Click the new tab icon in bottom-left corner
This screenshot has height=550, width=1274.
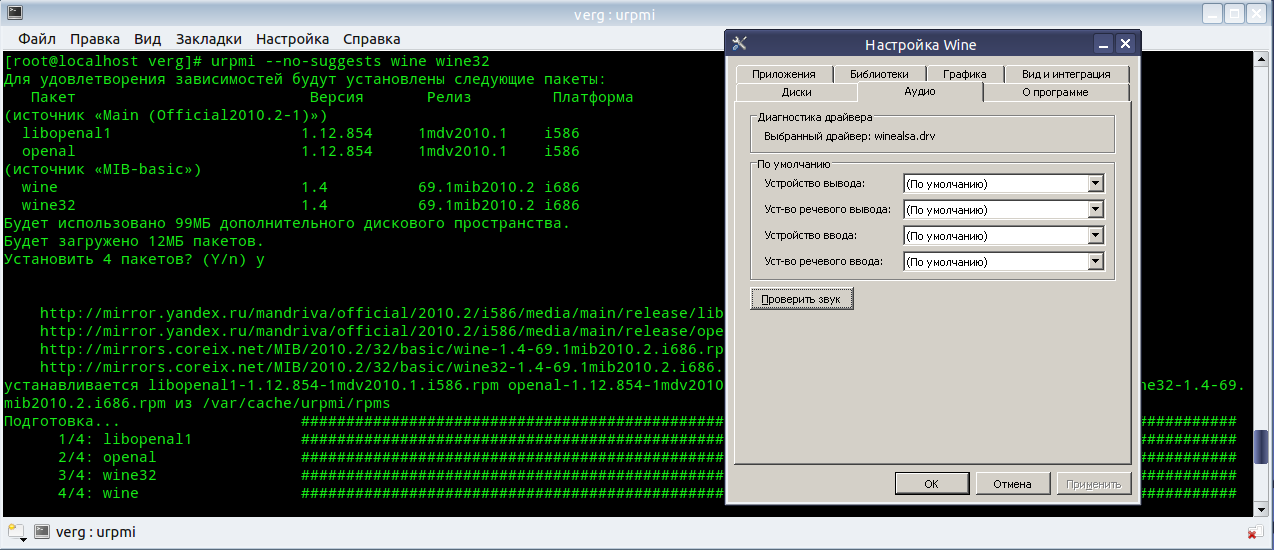(x=15, y=532)
